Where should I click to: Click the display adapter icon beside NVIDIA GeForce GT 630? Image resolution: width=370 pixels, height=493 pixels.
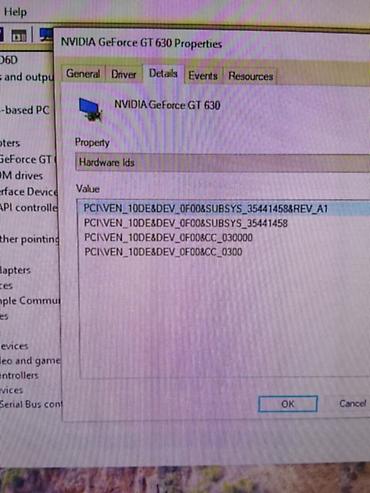coord(90,109)
